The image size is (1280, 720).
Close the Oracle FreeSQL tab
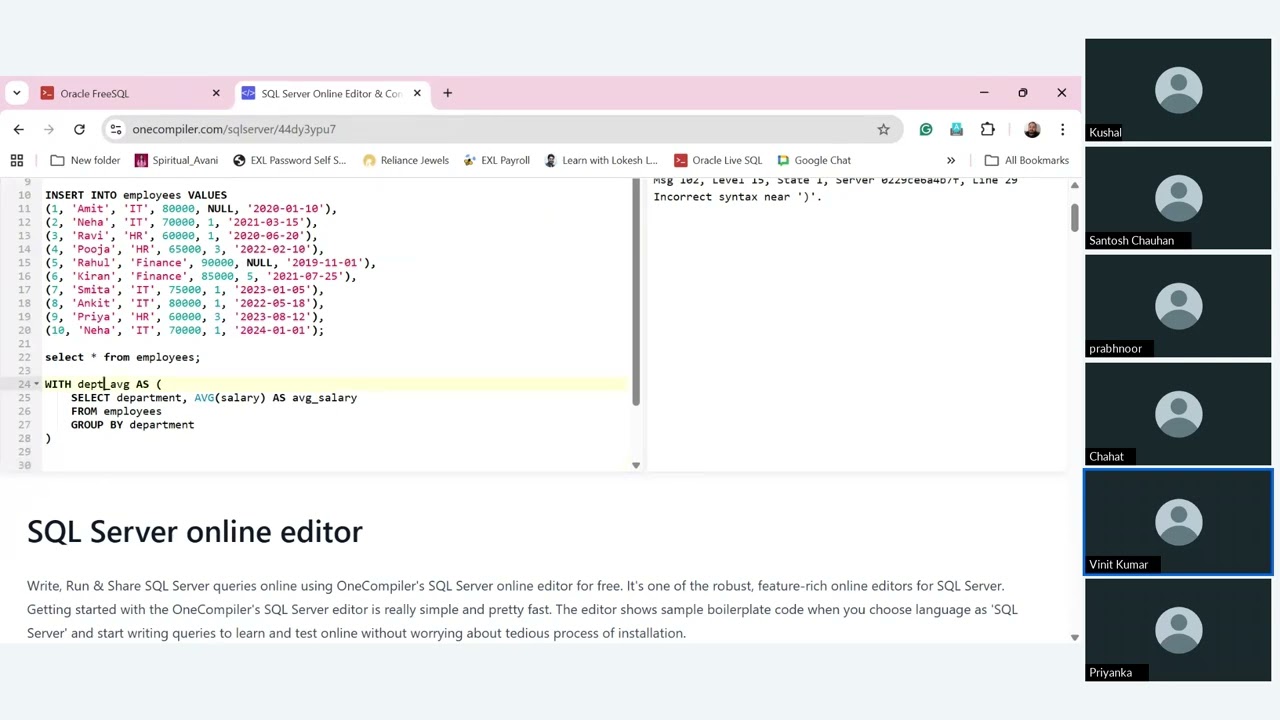pos(216,93)
